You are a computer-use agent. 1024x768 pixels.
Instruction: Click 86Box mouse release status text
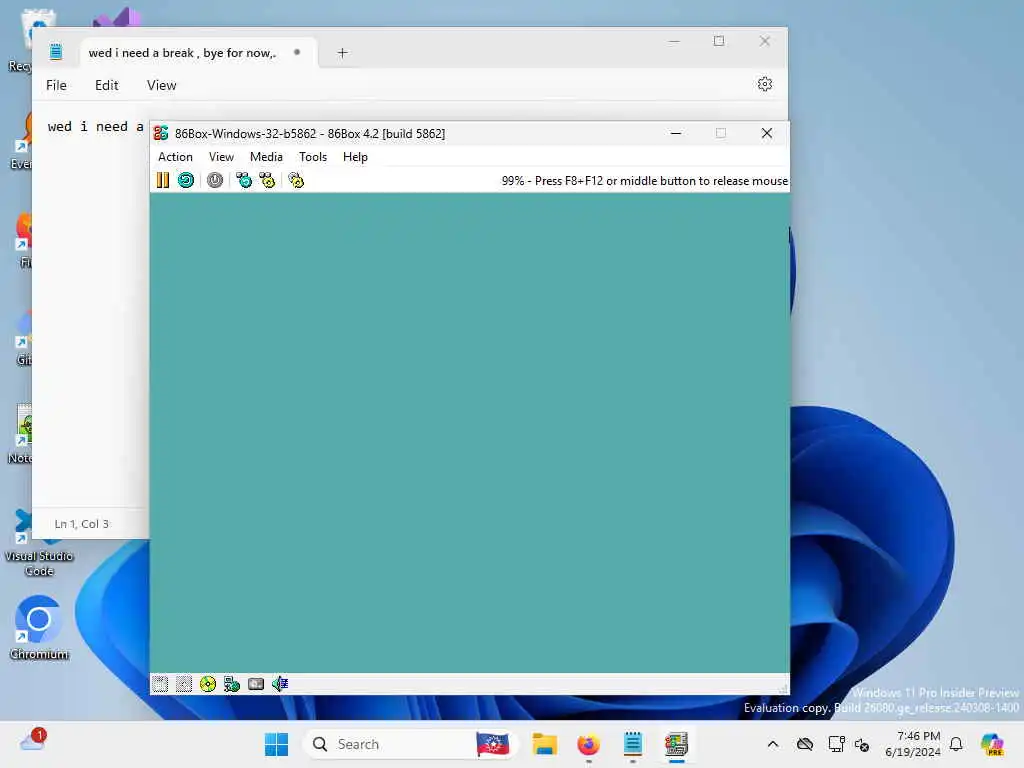[x=645, y=181]
